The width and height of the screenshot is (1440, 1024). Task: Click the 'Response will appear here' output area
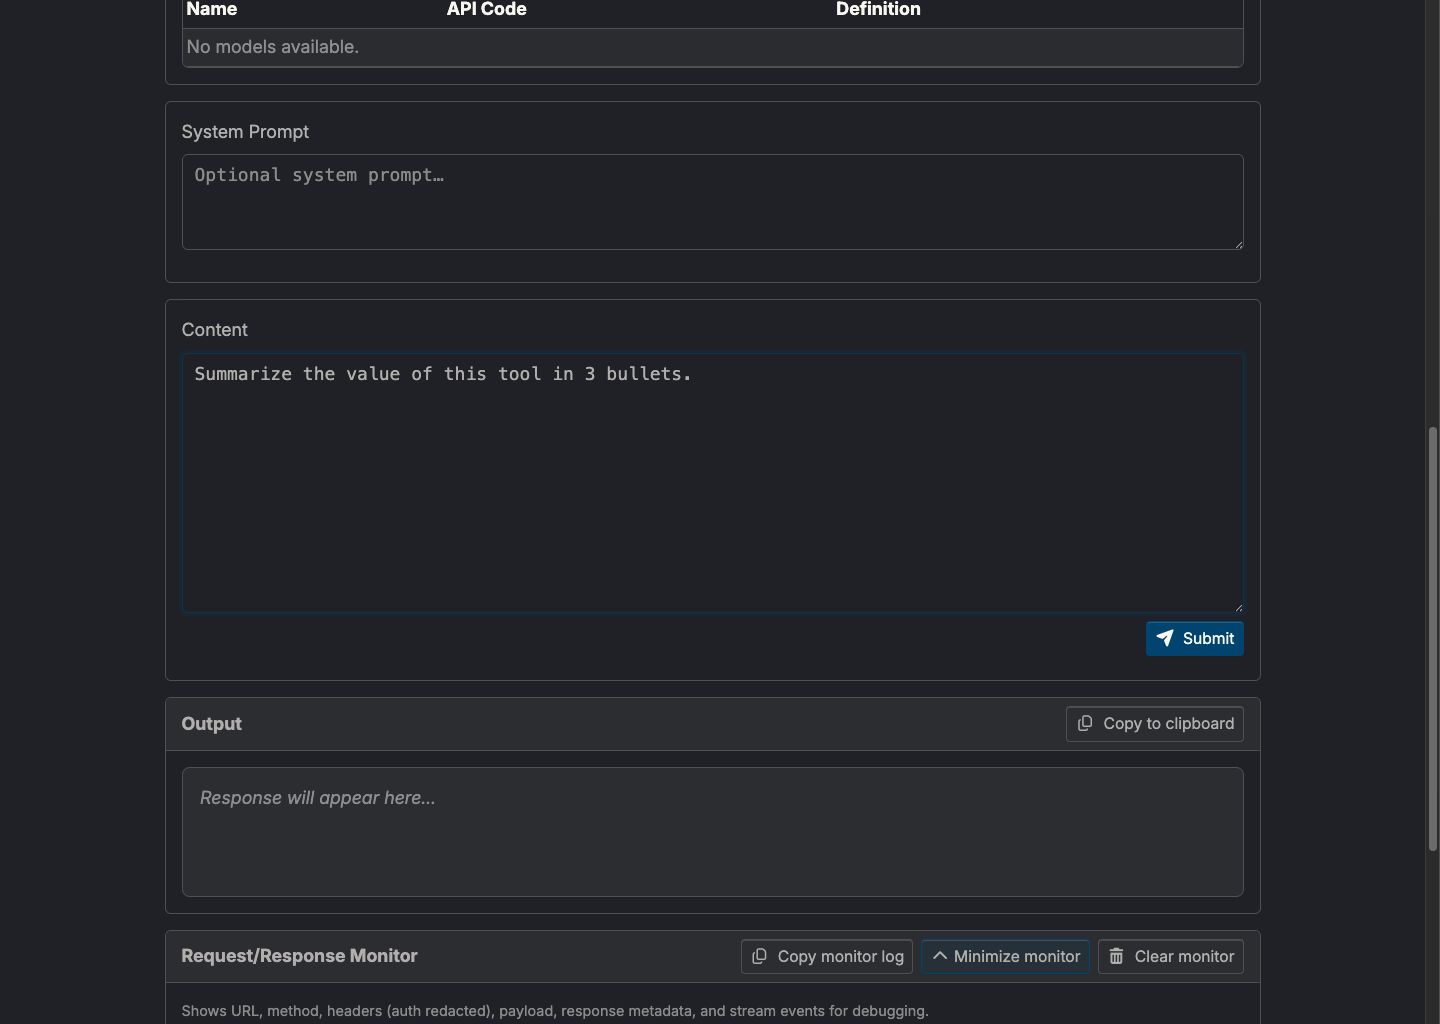[712, 831]
